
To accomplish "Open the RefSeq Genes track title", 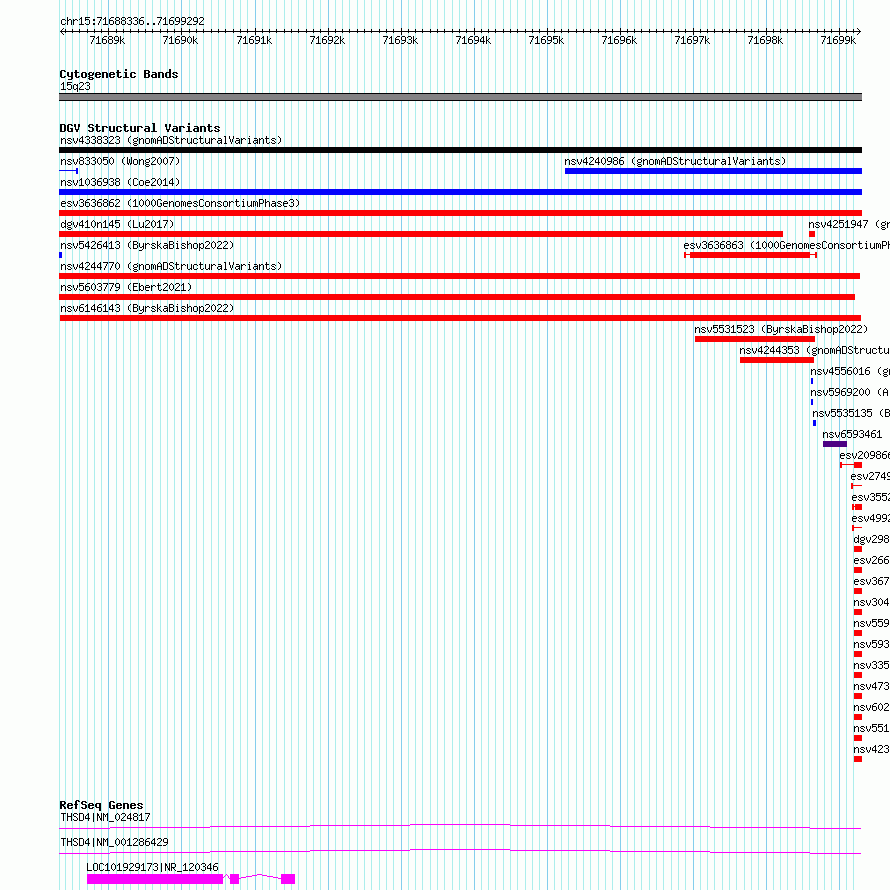I will [x=101, y=805].
